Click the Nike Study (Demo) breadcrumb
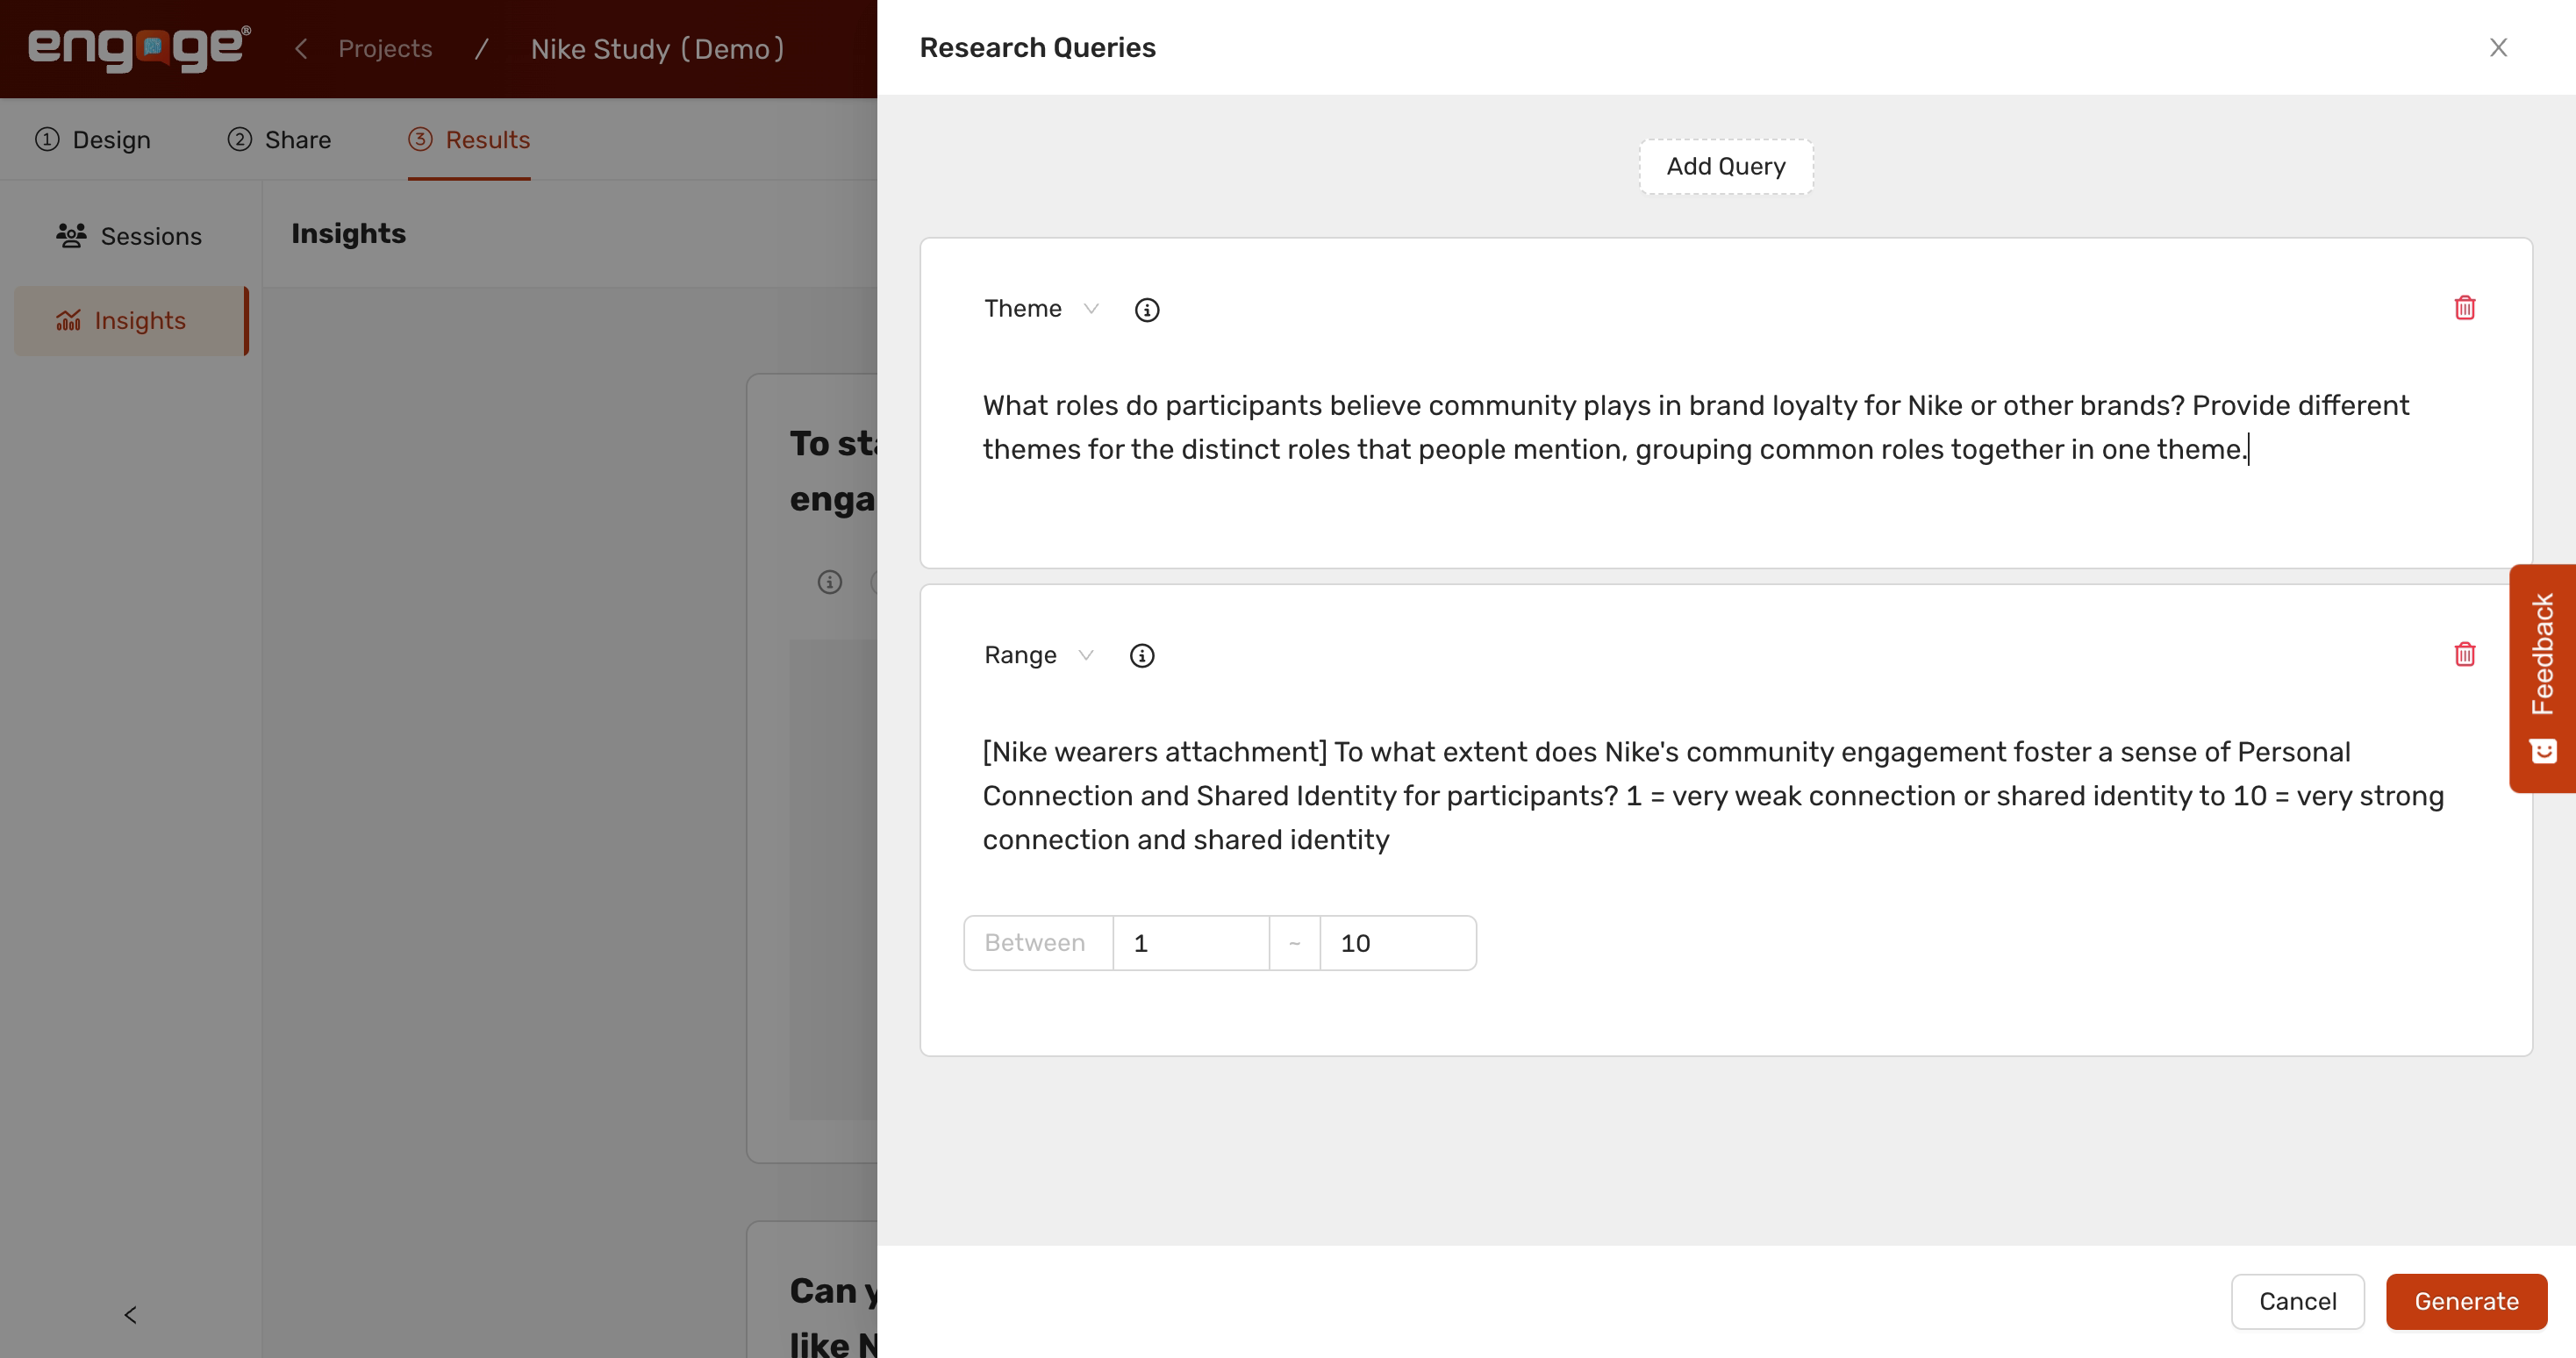2576x1358 pixels. coord(657,48)
